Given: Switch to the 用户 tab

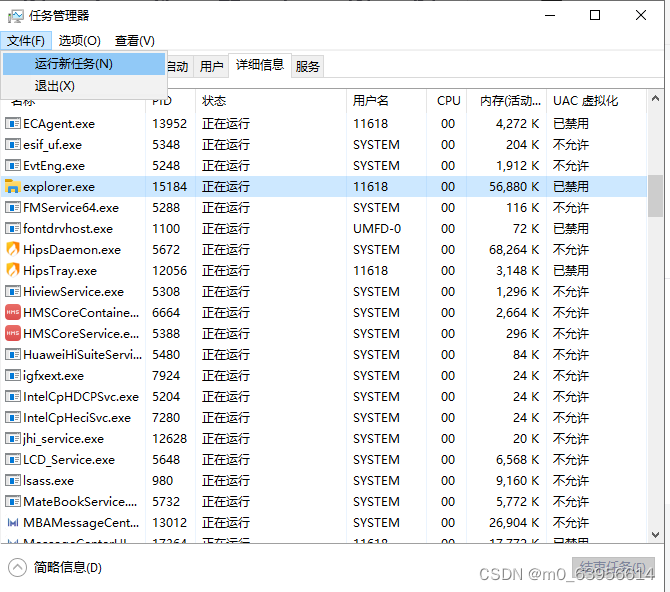Looking at the screenshot, I should [x=211, y=67].
